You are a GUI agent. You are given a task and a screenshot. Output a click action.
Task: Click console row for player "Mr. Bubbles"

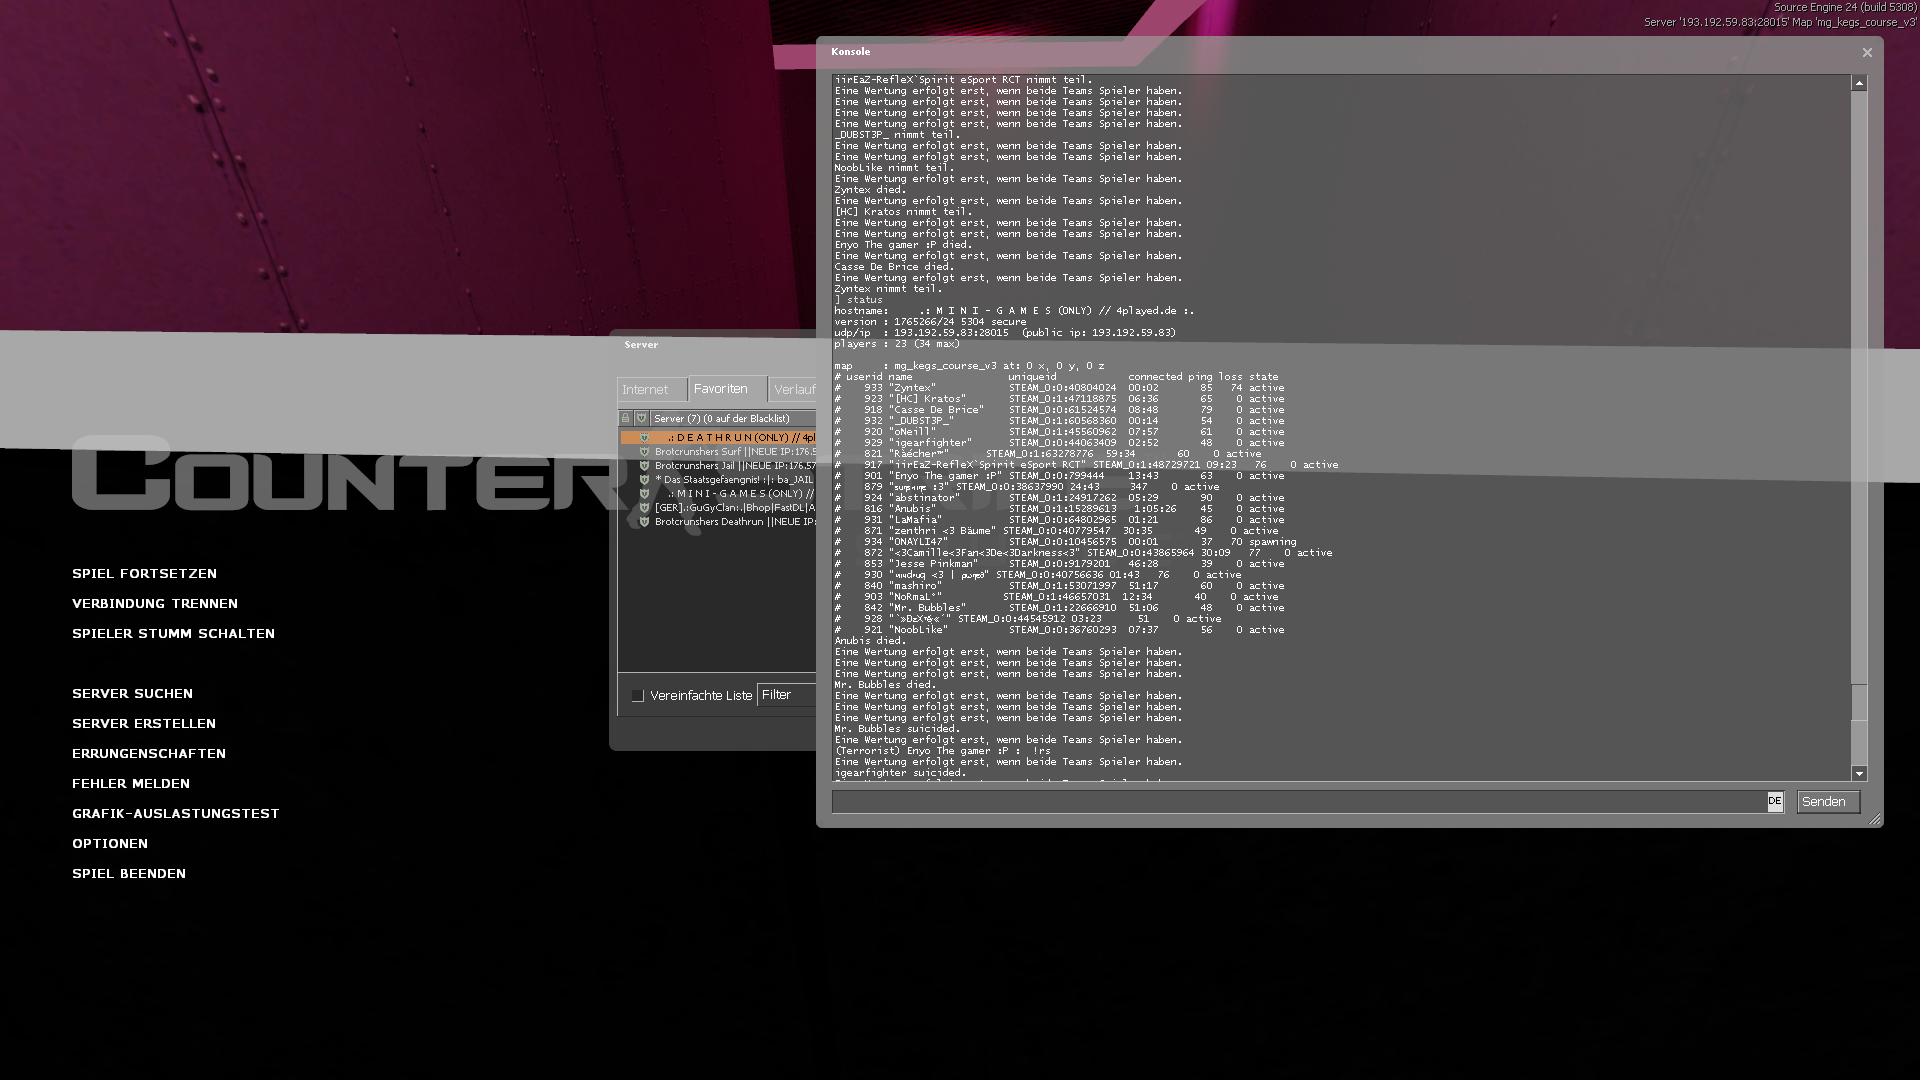[x=1060, y=608]
